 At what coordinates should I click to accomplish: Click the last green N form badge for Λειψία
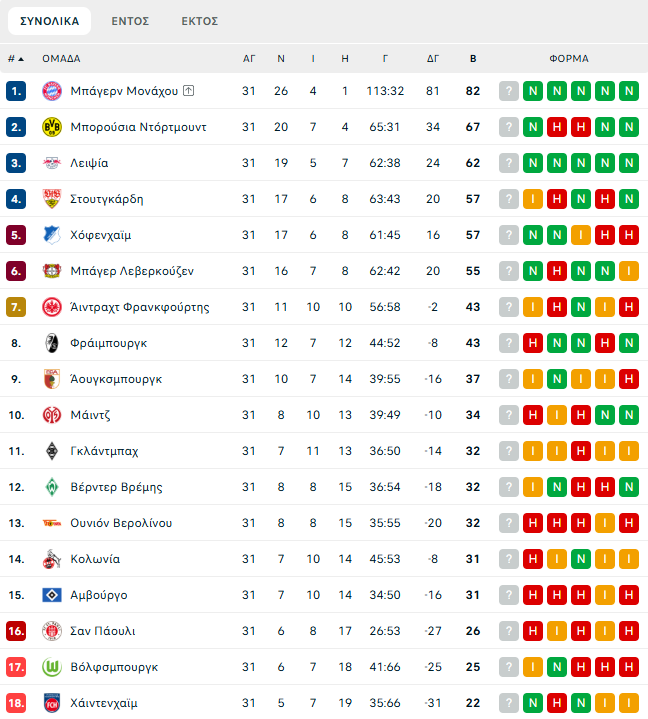click(629, 163)
